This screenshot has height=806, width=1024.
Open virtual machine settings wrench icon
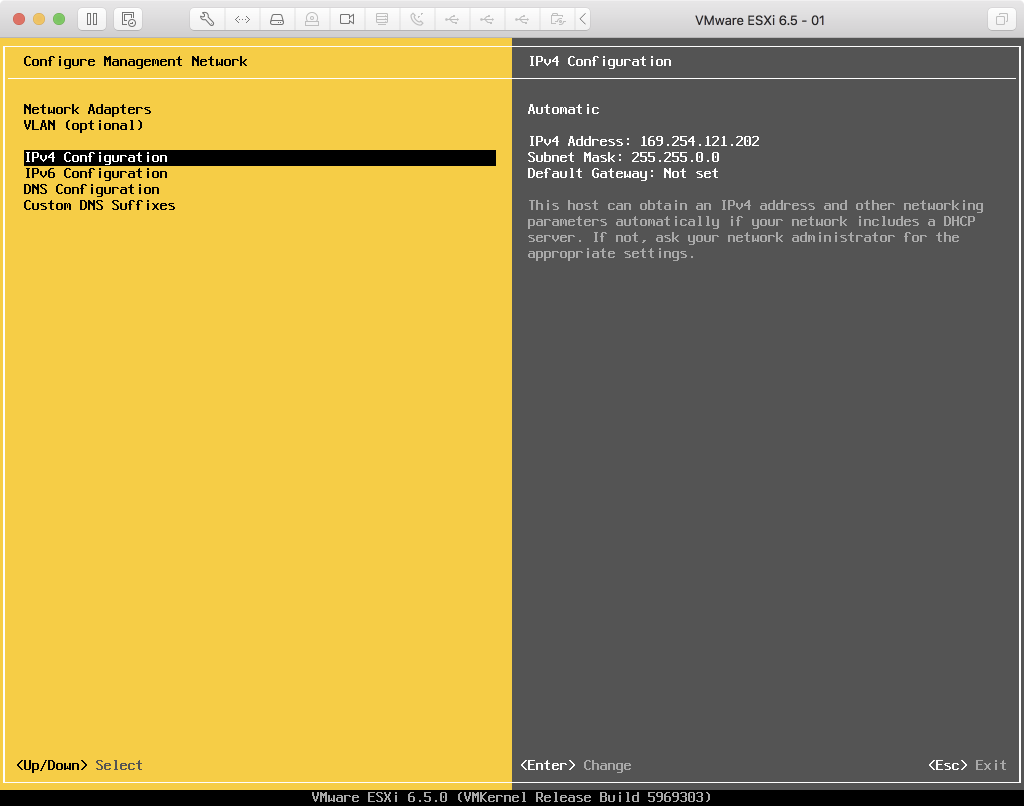point(207,19)
